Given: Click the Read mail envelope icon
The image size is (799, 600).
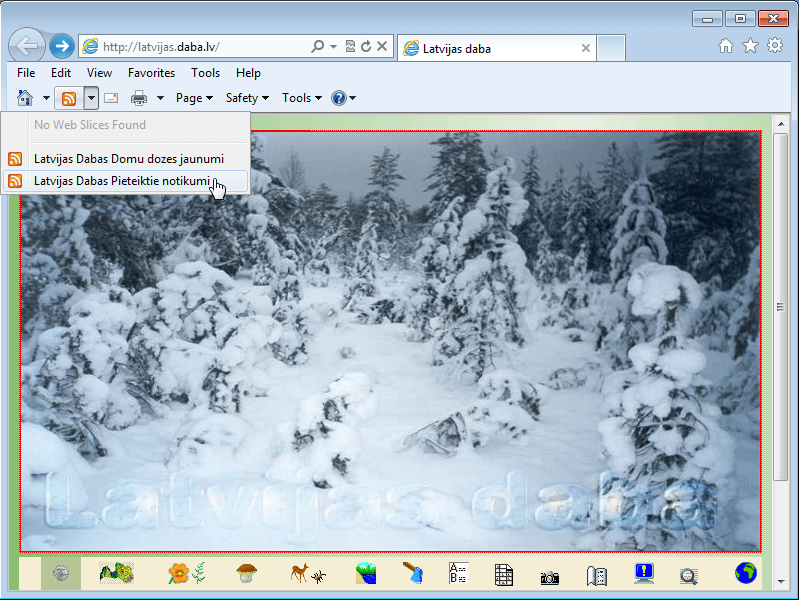Looking at the screenshot, I should (111, 97).
